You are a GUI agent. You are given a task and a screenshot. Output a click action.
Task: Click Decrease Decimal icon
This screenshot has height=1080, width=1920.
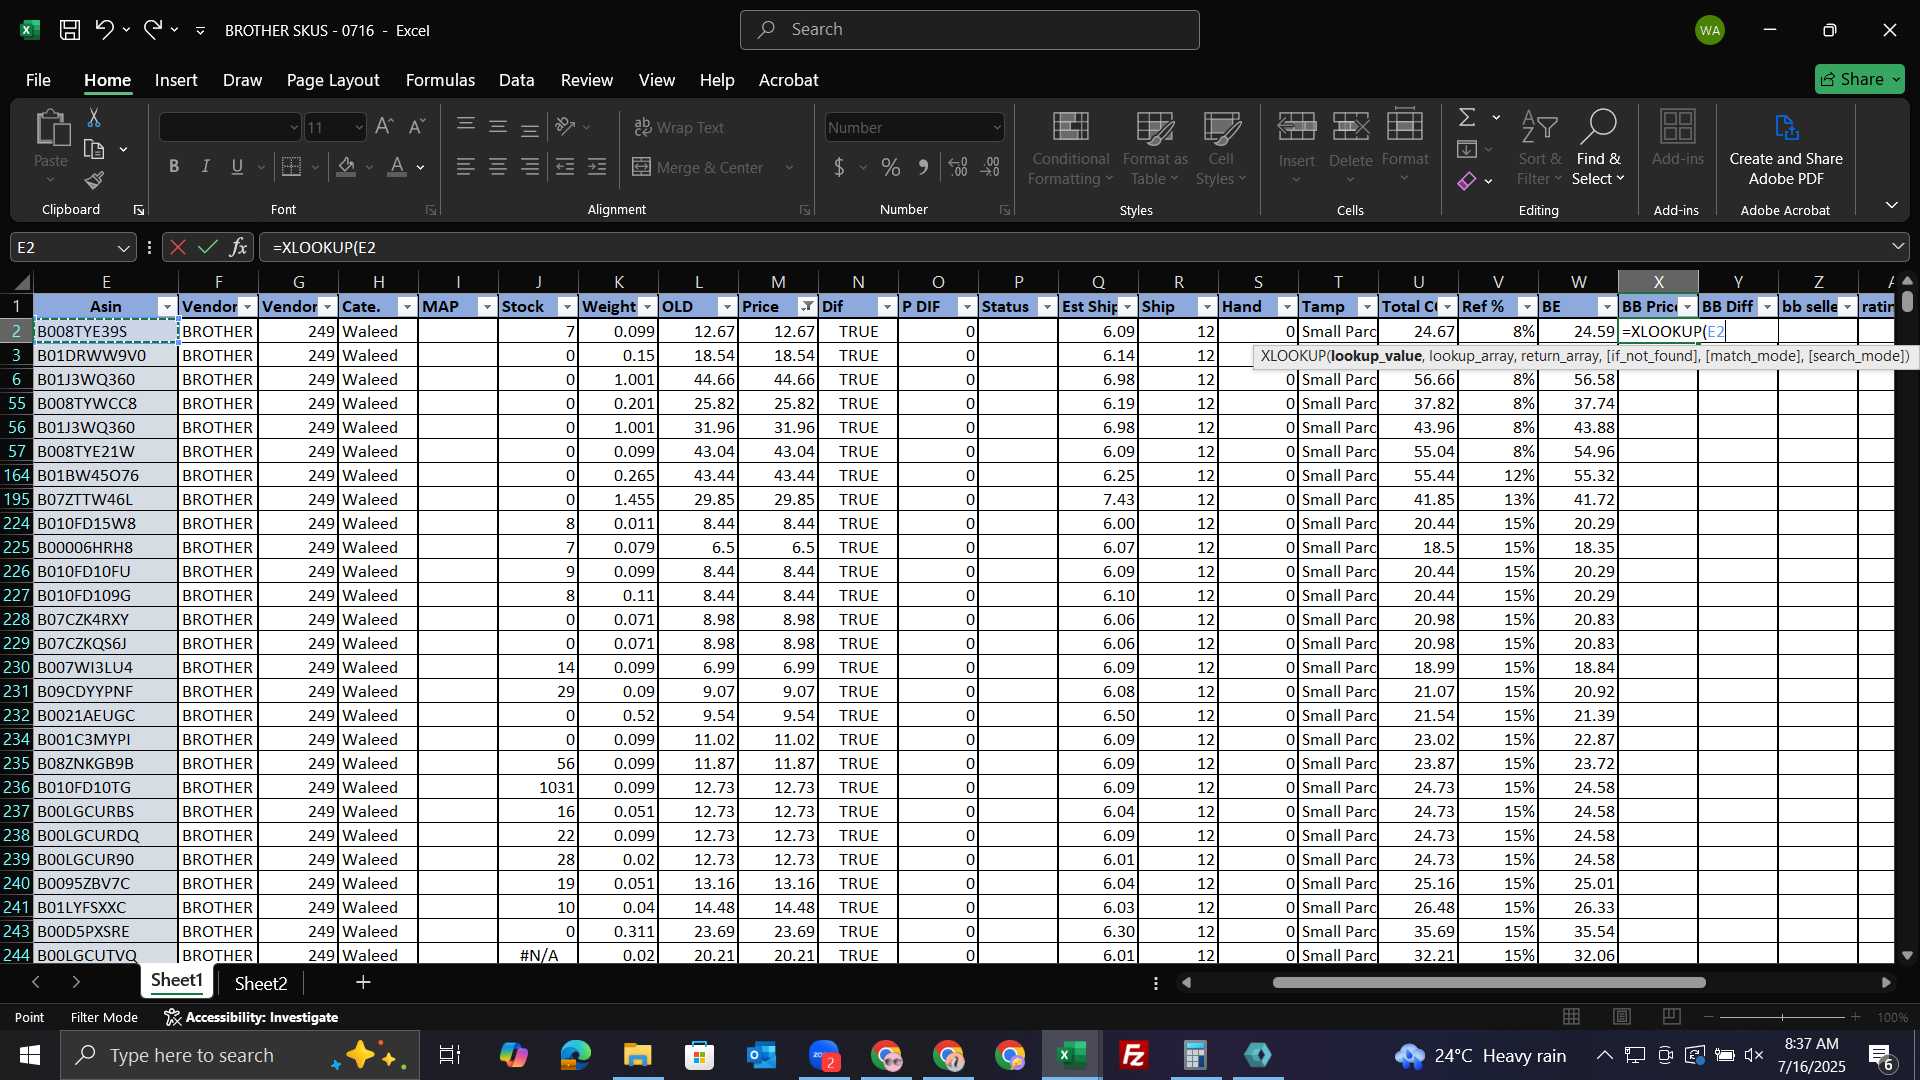(x=991, y=167)
